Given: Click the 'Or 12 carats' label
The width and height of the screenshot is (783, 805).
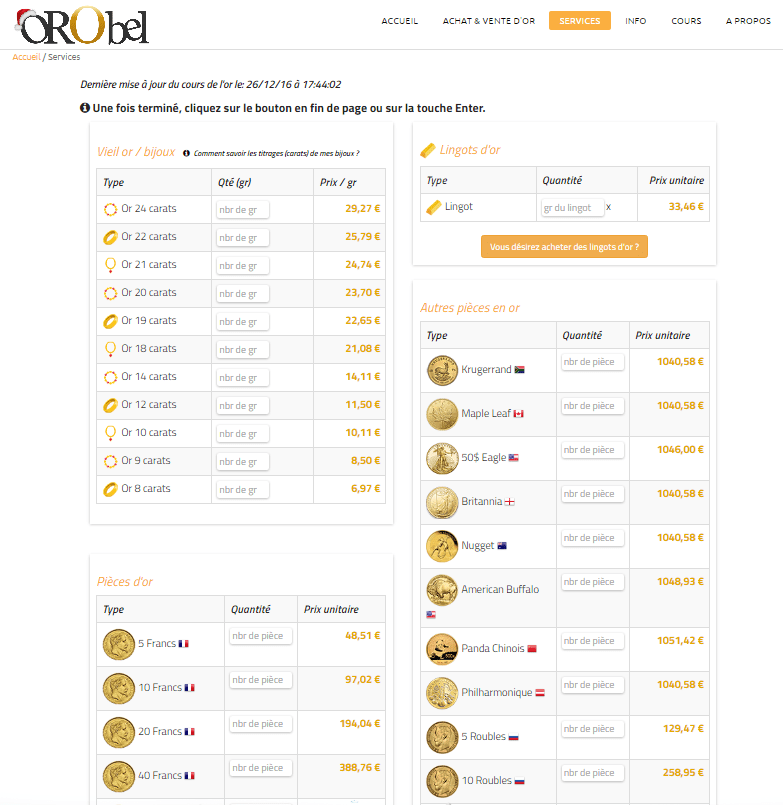Looking at the screenshot, I should tap(149, 405).
